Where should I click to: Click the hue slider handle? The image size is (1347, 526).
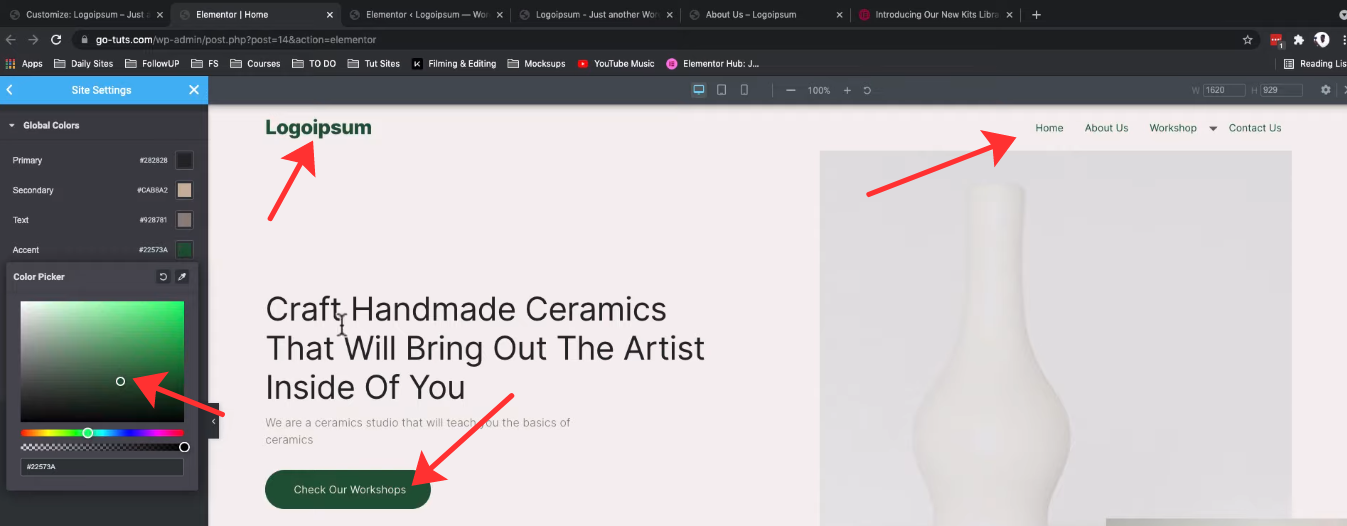tap(88, 433)
